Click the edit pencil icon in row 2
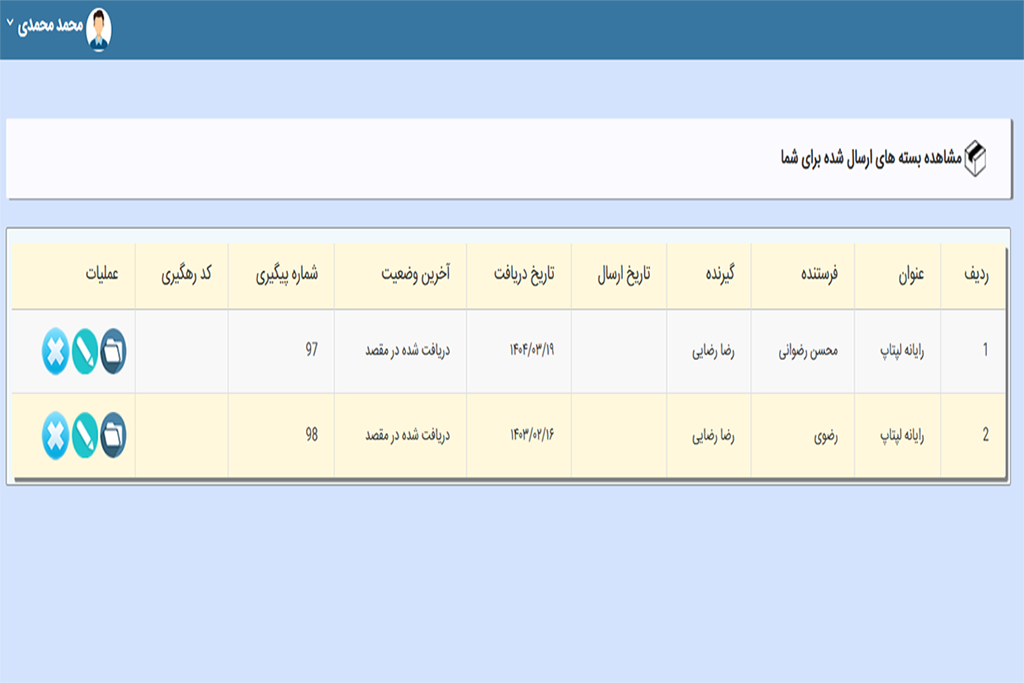1024x683 pixels. point(85,435)
